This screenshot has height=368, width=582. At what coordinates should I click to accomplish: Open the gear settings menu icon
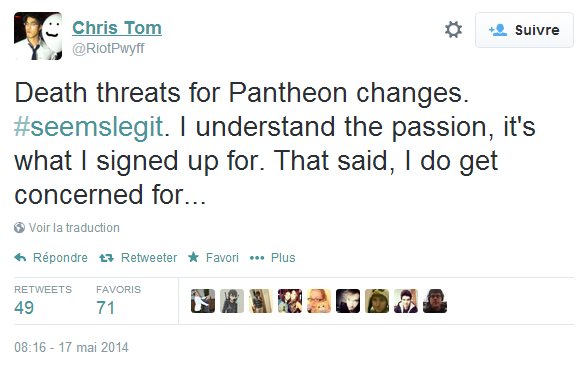454,30
